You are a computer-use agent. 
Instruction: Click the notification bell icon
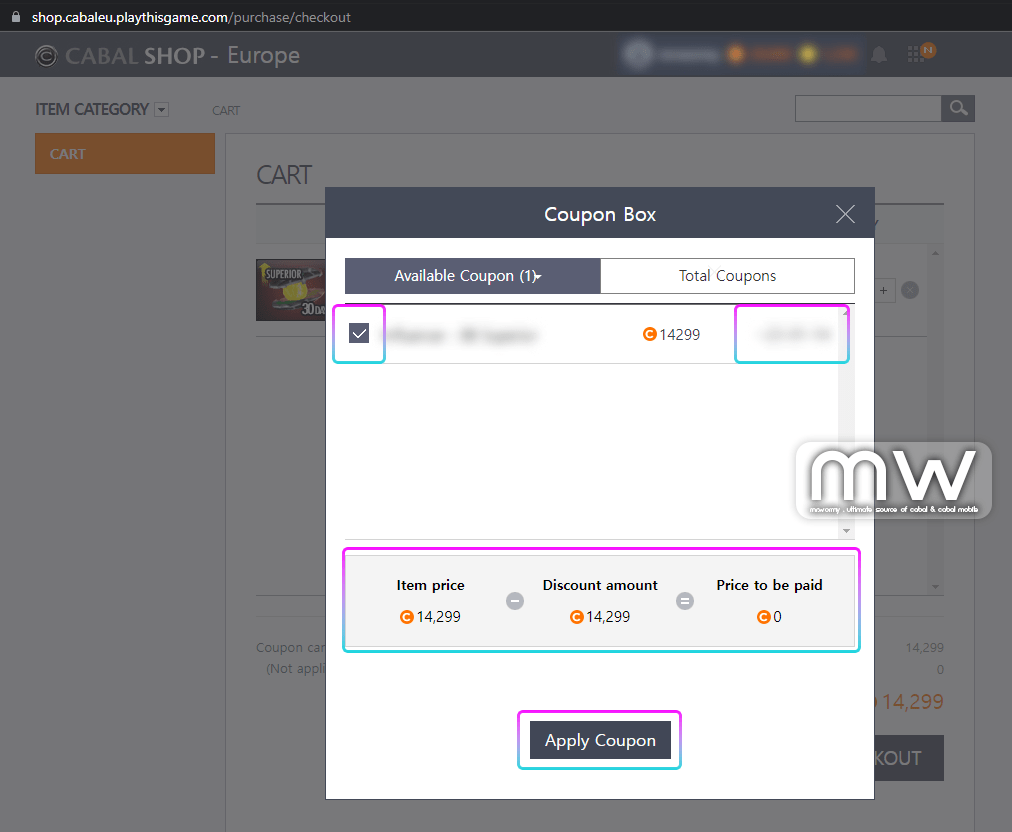pyautogui.click(x=879, y=55)
